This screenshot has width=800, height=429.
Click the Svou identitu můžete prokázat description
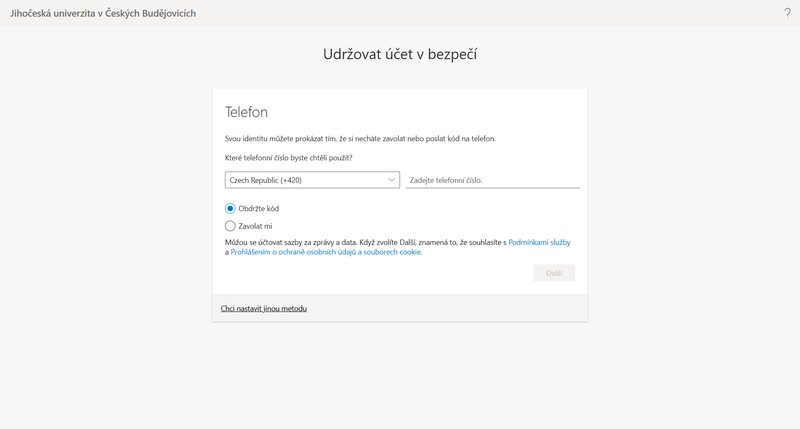pyautogui.click(x=360, y=139)
